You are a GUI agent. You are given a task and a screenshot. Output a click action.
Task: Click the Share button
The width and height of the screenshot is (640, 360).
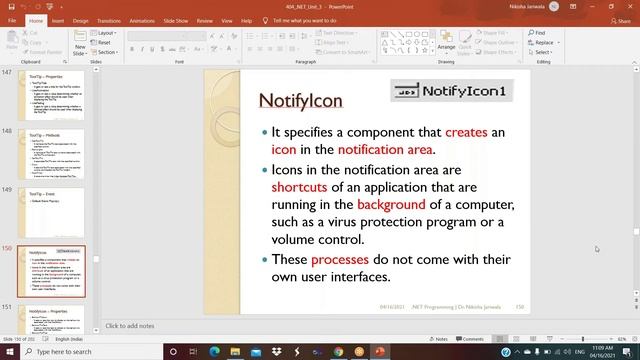click(x=620, y=21)
